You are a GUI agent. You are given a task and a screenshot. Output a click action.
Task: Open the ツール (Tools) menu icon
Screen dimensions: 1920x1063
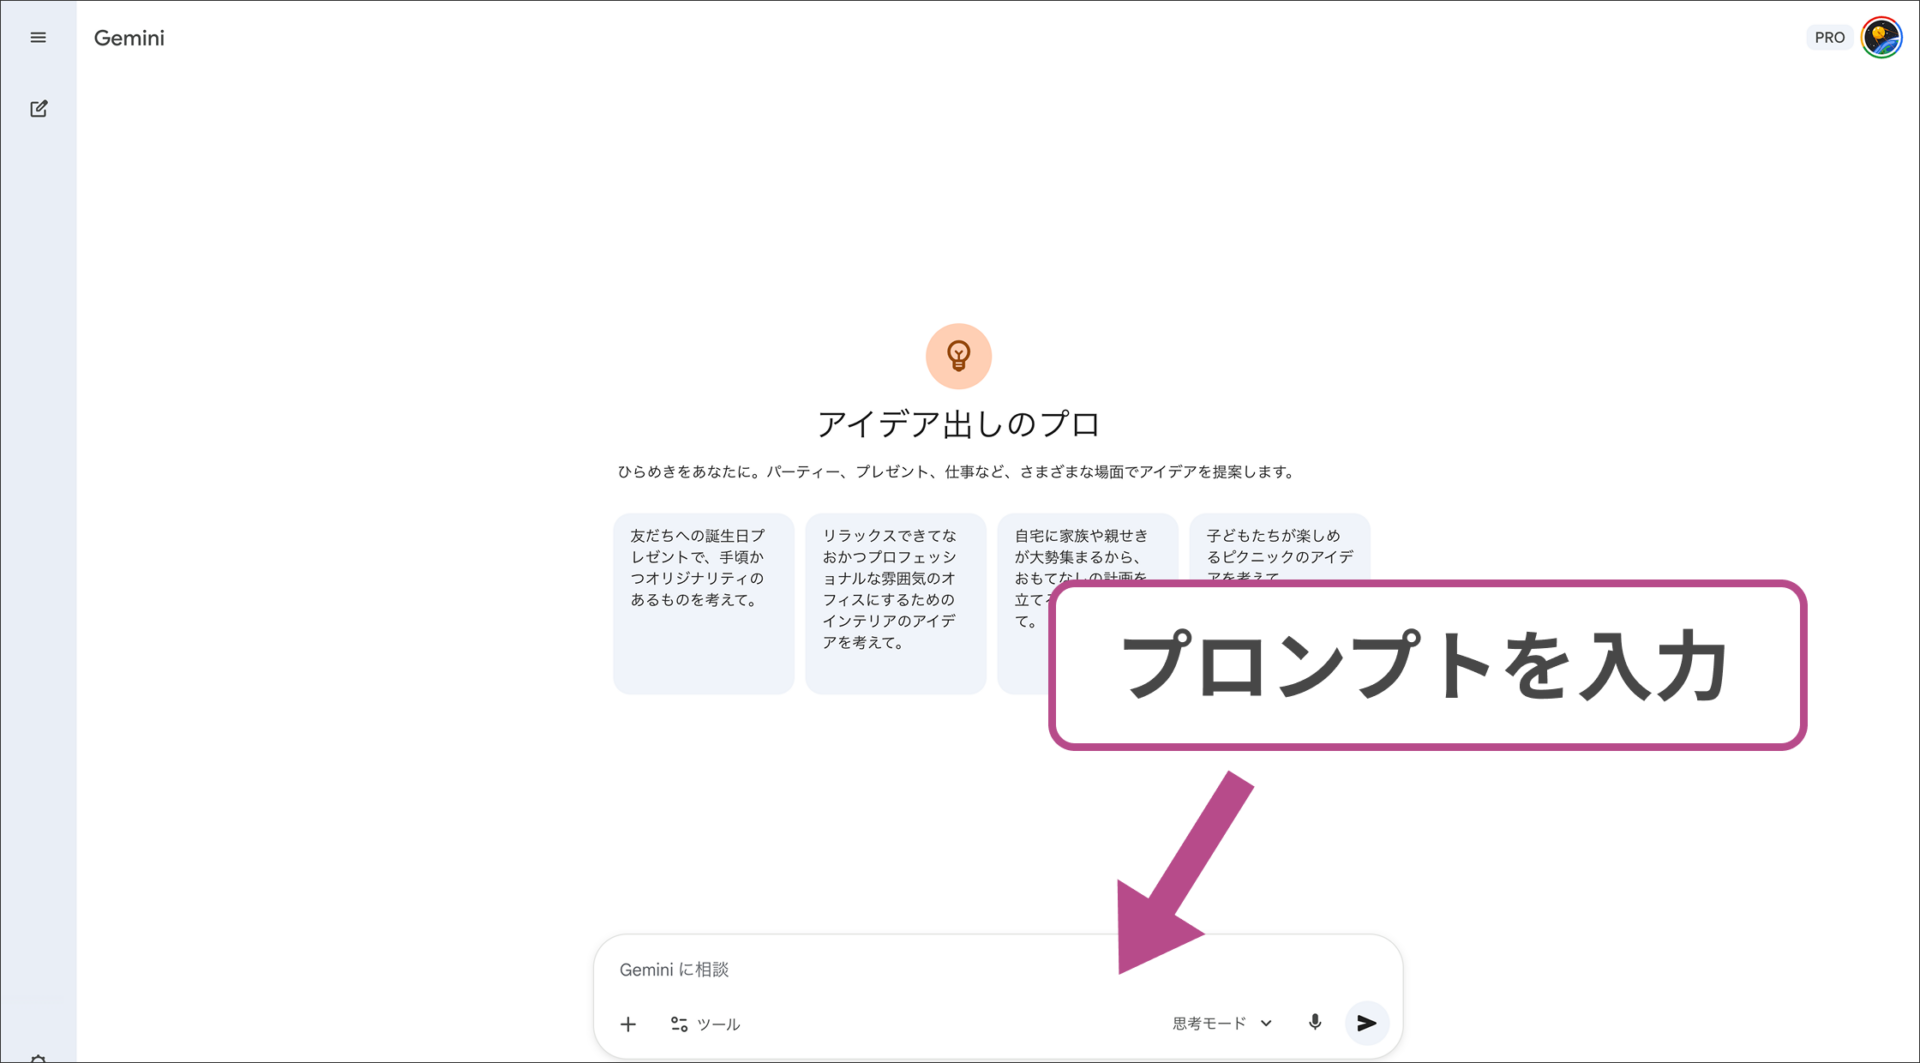[679, 1023]
